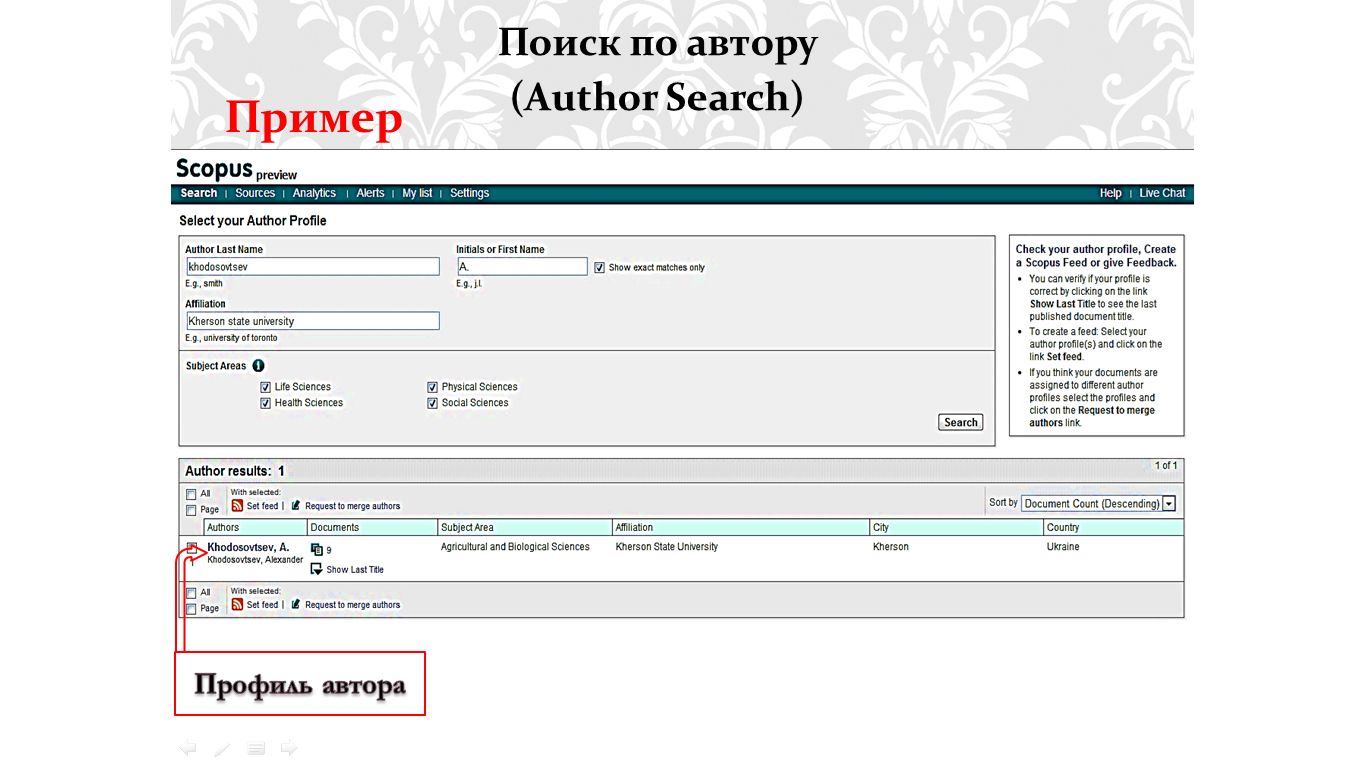Viewport: 1366px width, 768px height.
Task: Check the top Page checkbox
Action: pos(191,510)
